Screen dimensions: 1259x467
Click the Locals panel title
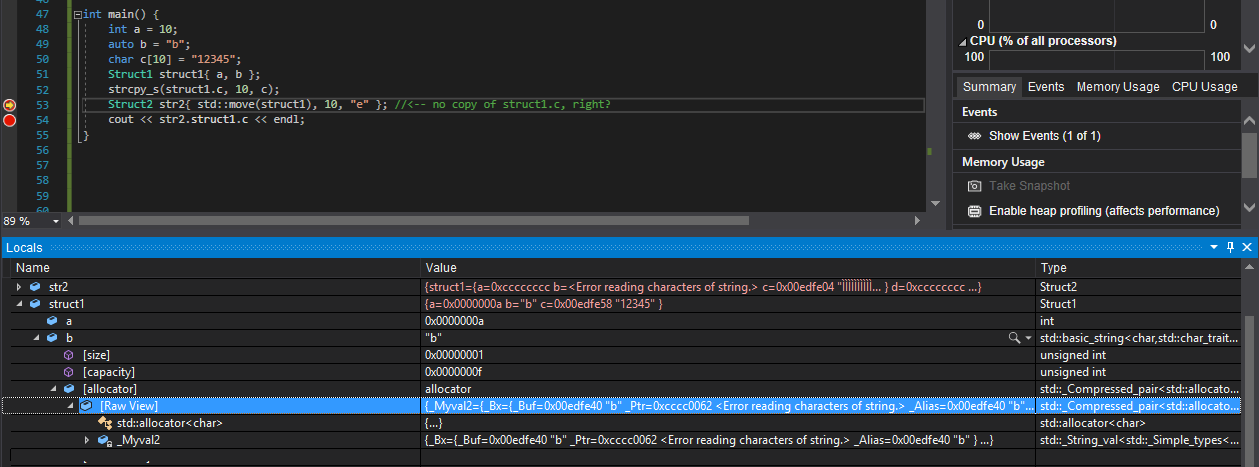(x=26, y=247)
